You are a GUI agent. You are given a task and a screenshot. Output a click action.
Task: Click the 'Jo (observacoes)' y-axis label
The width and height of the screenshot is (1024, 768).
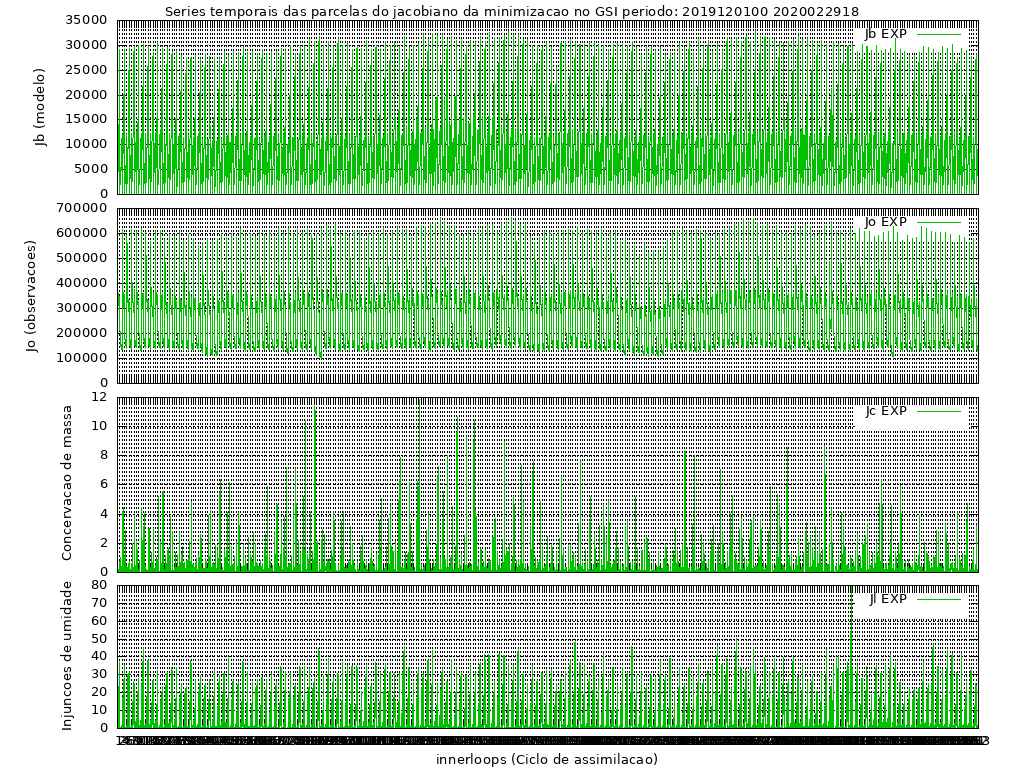[31, 296]
